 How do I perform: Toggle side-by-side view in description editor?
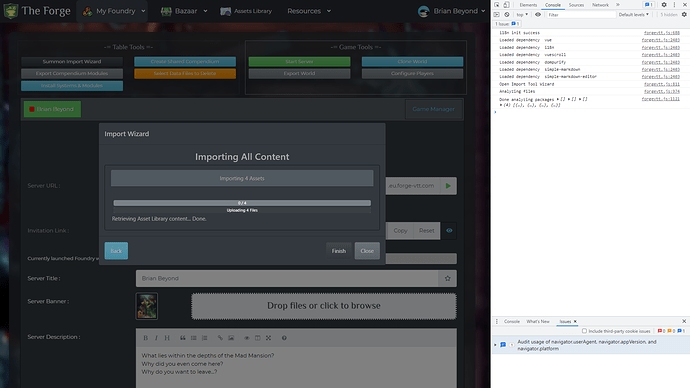click(257, 338)
